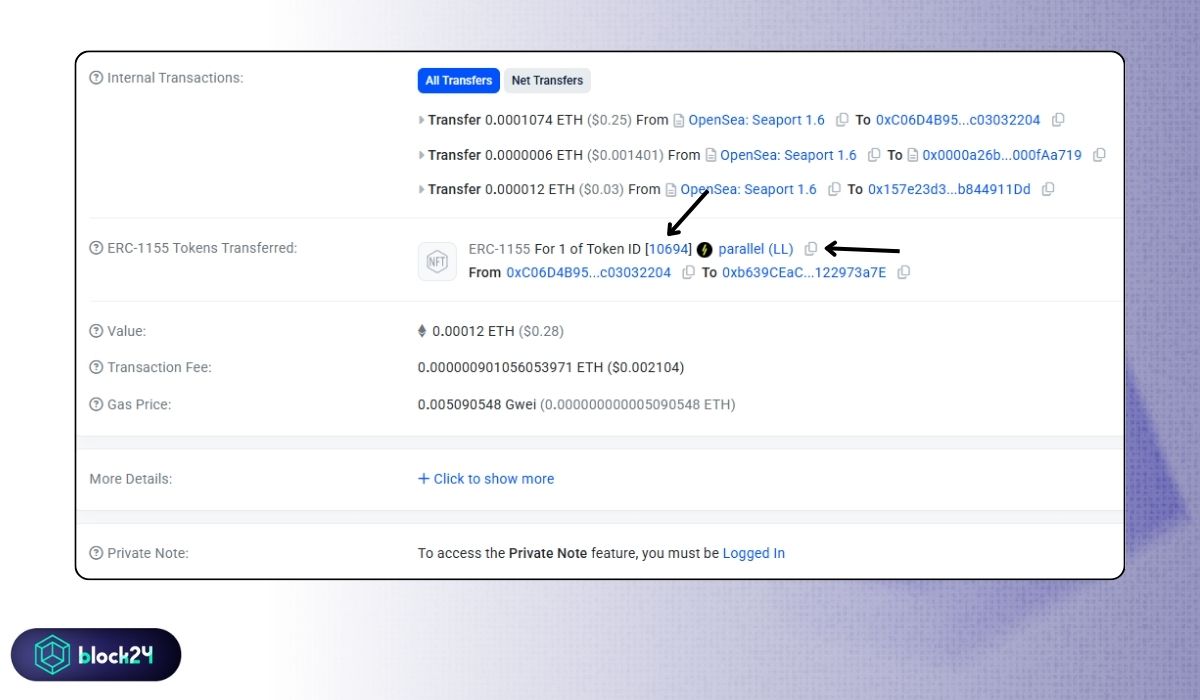The height and width of the screenshot is (700, 1200).
Task: Open OpenSea: Seaport 1.6 link in third transfer
Action: tap(749, 189)
